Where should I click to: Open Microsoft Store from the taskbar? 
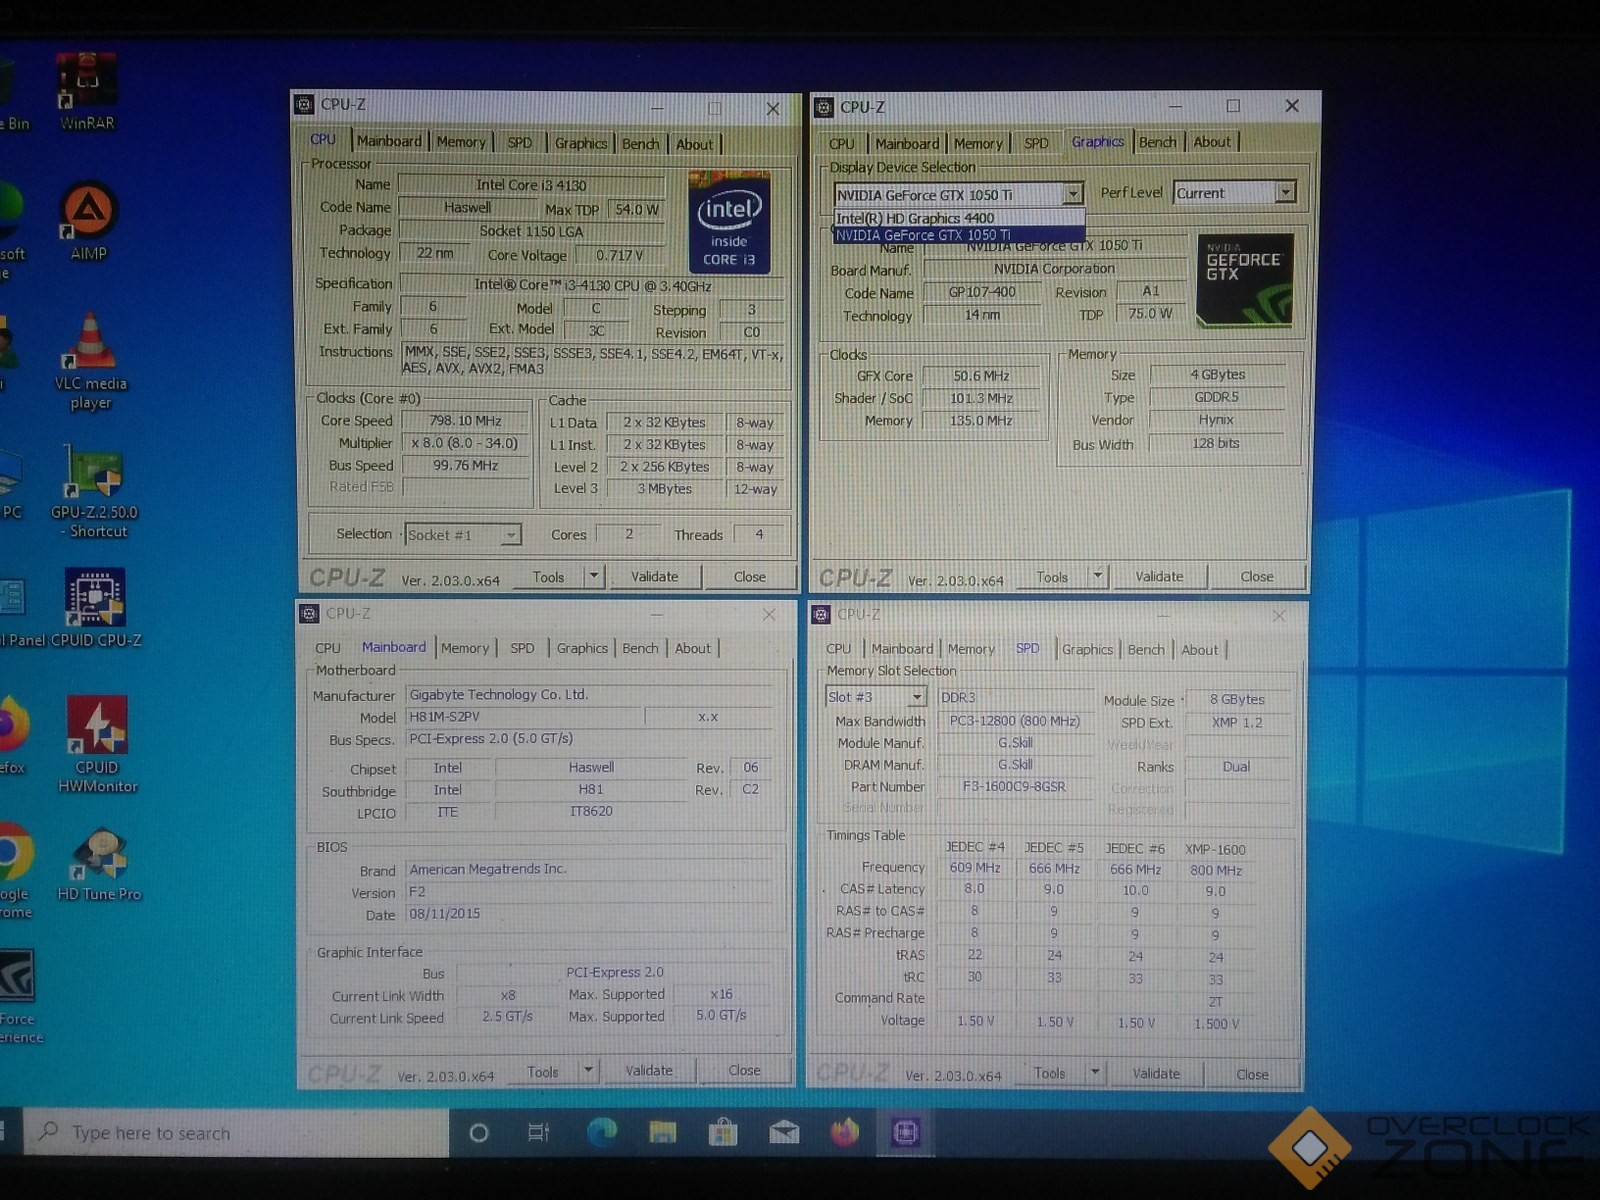tap(723, 1132)
